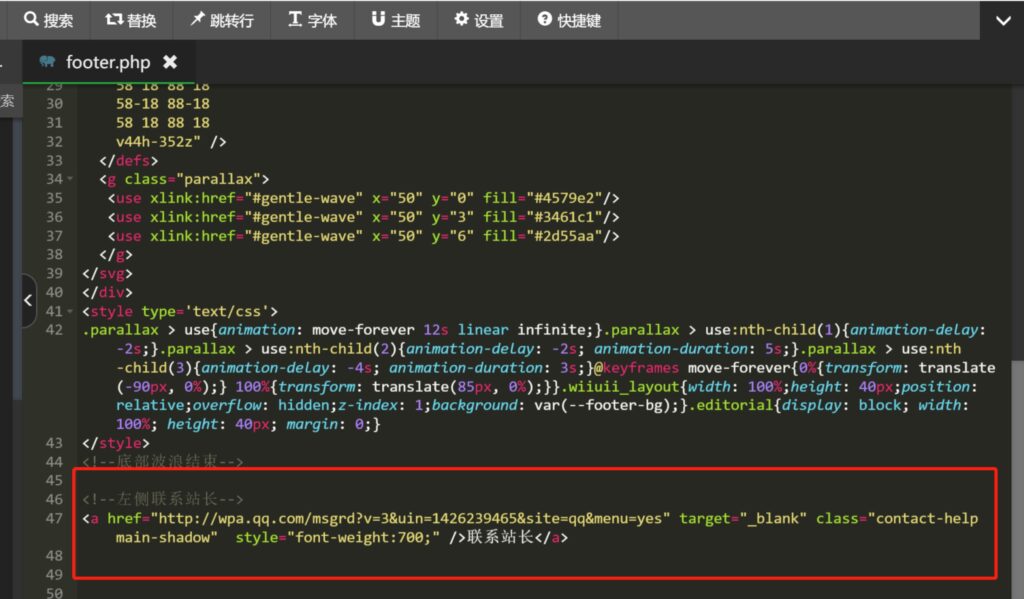
Task: Open the vertical 索 sidebar tab
Action: click(x=8, y=100)
